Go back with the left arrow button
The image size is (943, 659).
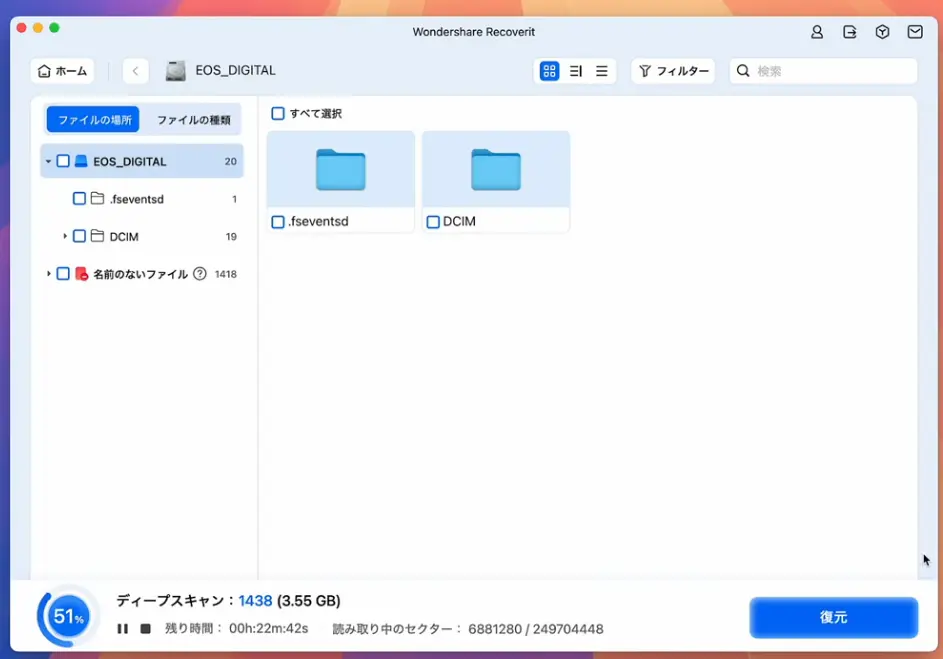tap(135, 71)
